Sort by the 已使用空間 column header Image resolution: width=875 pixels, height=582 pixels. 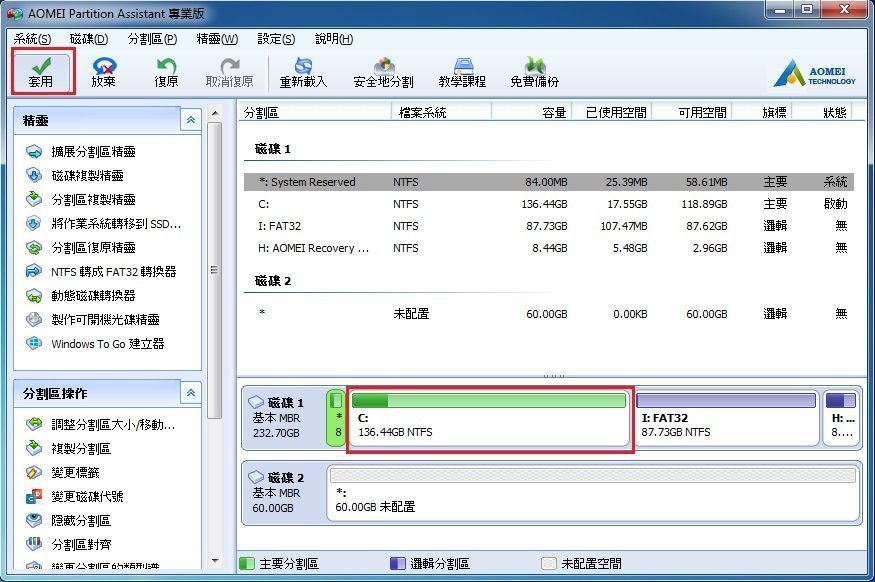coord(611,112)
